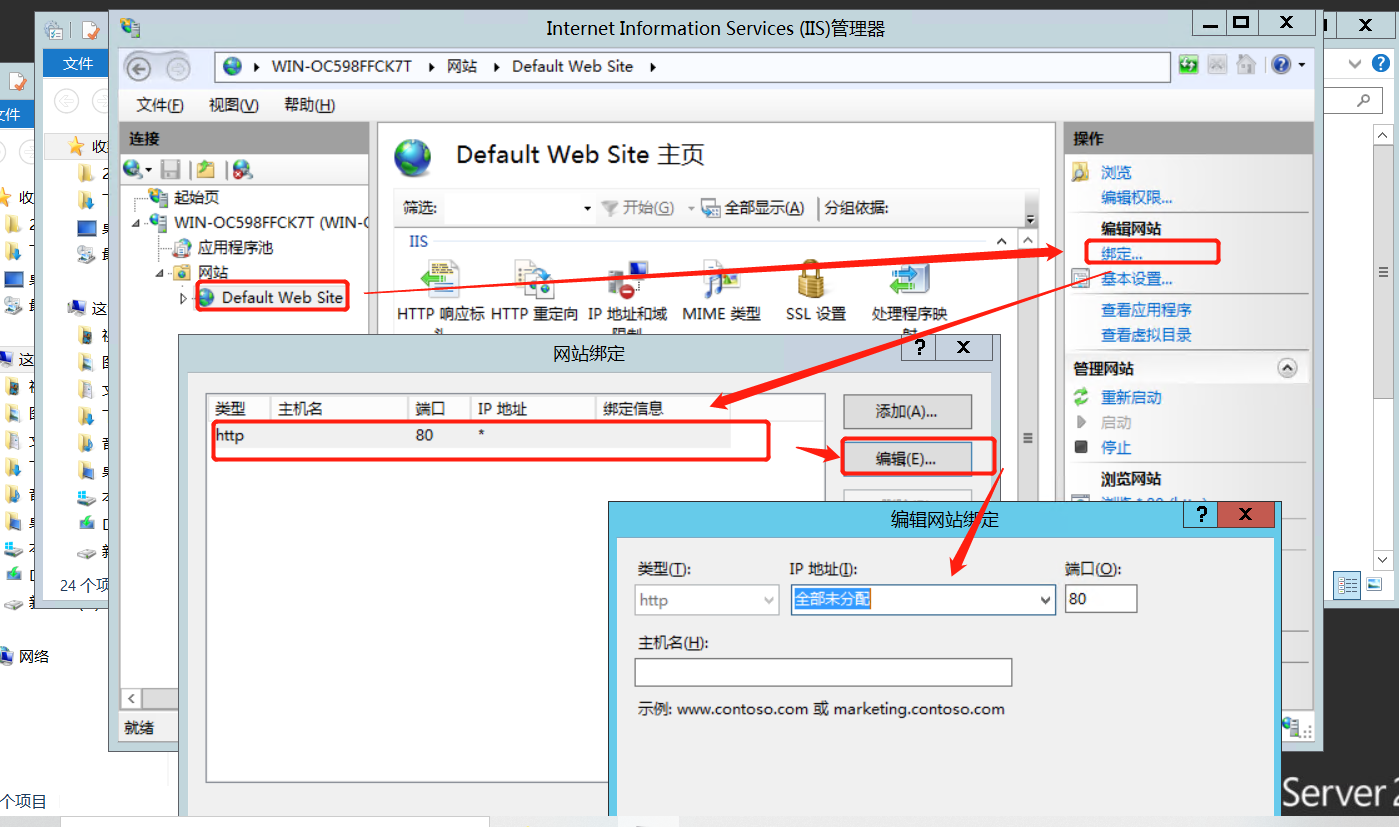Click the 绑定信息 column header

coord(664,408)
